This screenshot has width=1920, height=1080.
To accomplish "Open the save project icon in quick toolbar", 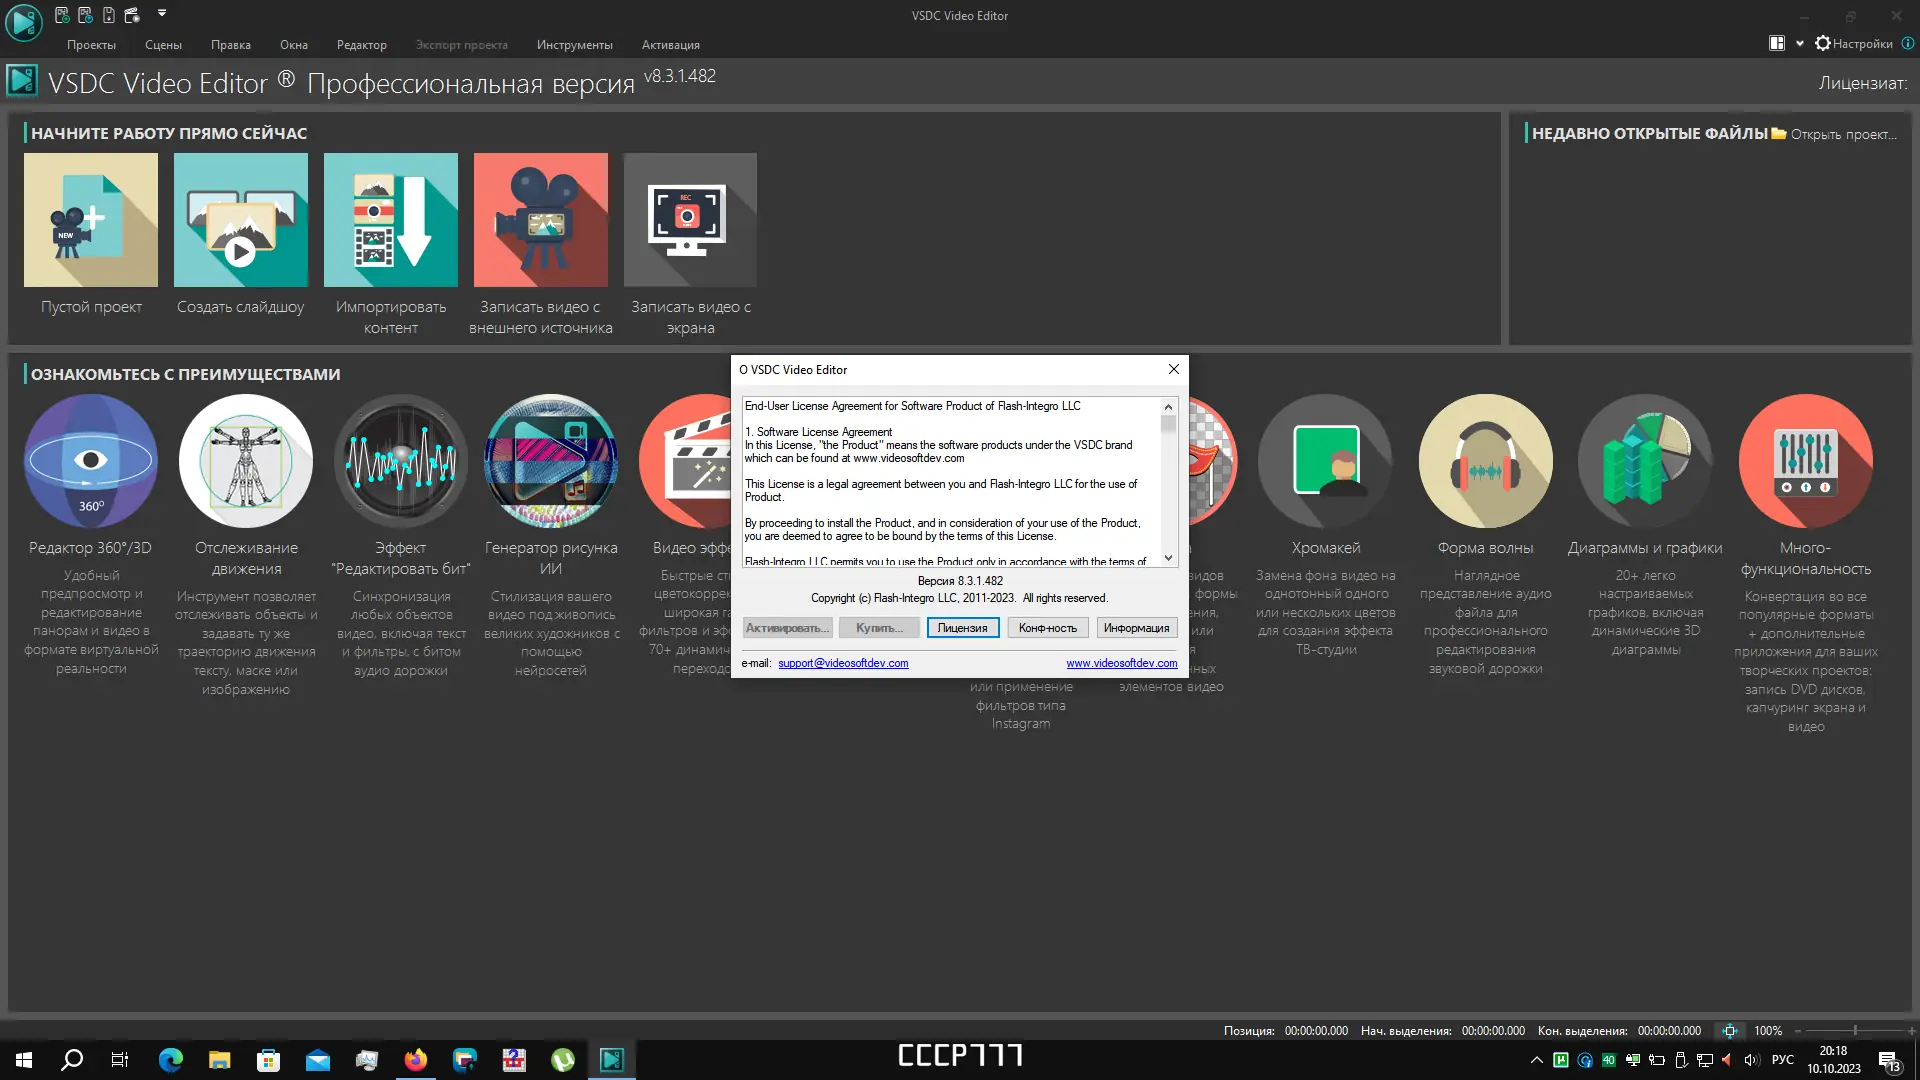I will pos(108,15).
